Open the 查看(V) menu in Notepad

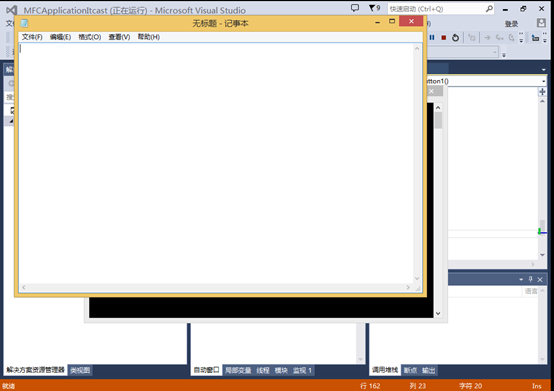(x=119, y=37)
